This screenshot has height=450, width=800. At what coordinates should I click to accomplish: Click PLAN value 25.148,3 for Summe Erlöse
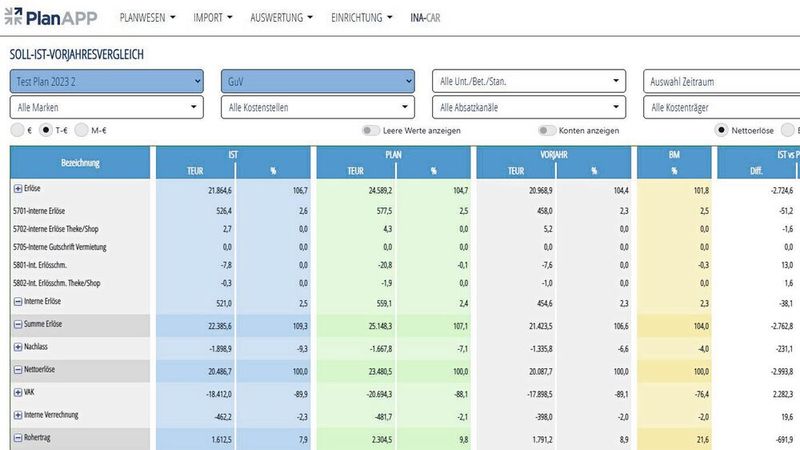[380, 326]
